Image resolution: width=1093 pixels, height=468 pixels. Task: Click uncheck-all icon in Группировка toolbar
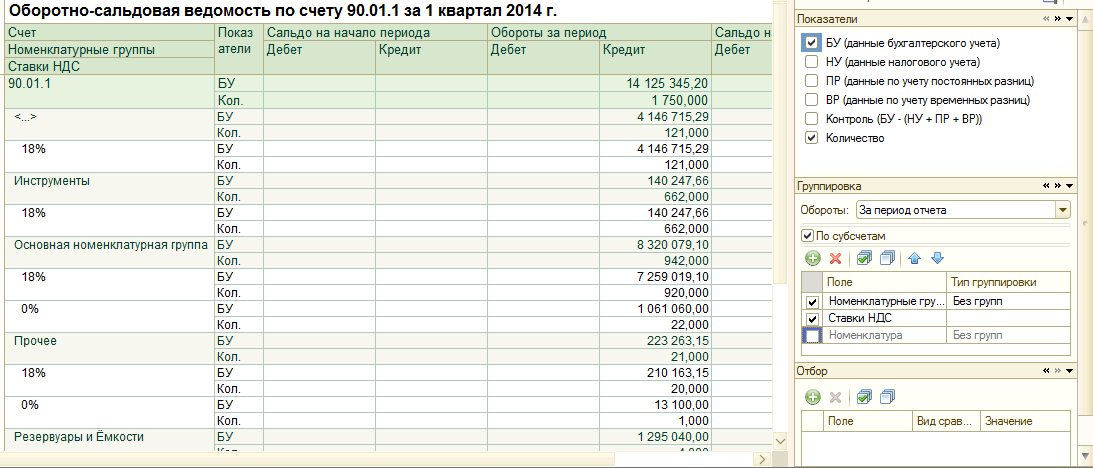click(887, 259)
